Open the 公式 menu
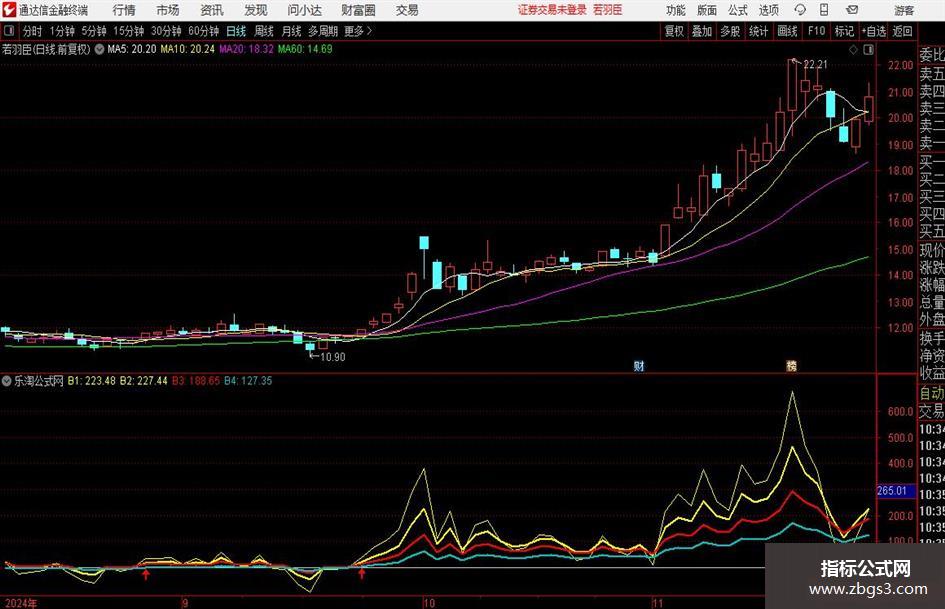Screen dimensions: 945x609 pos(738,10)
